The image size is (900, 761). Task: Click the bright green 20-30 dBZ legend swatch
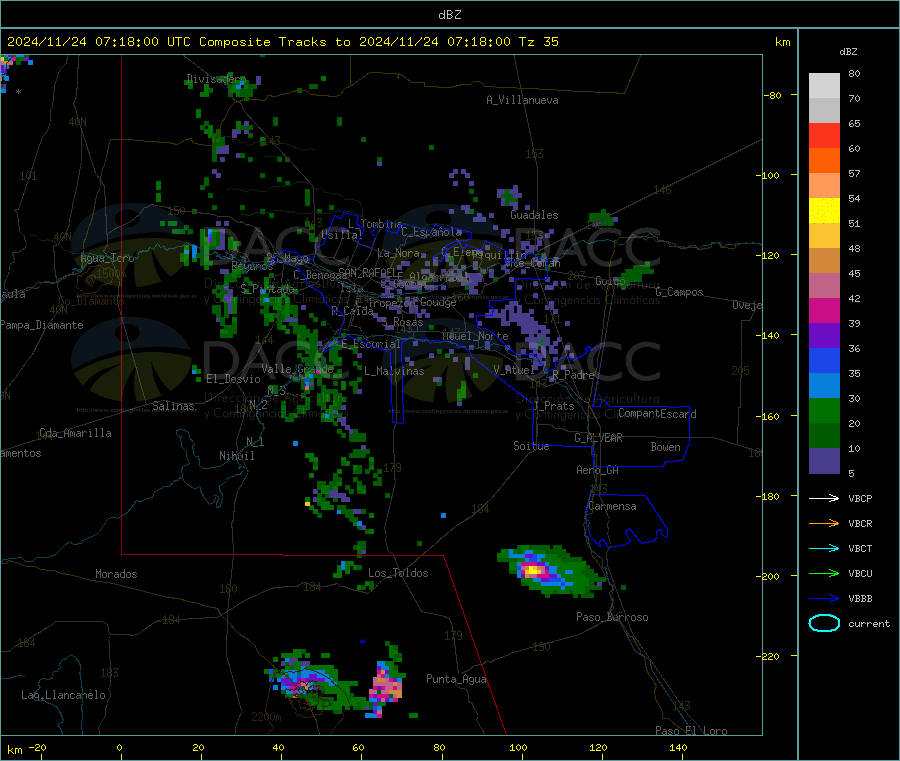824,411
